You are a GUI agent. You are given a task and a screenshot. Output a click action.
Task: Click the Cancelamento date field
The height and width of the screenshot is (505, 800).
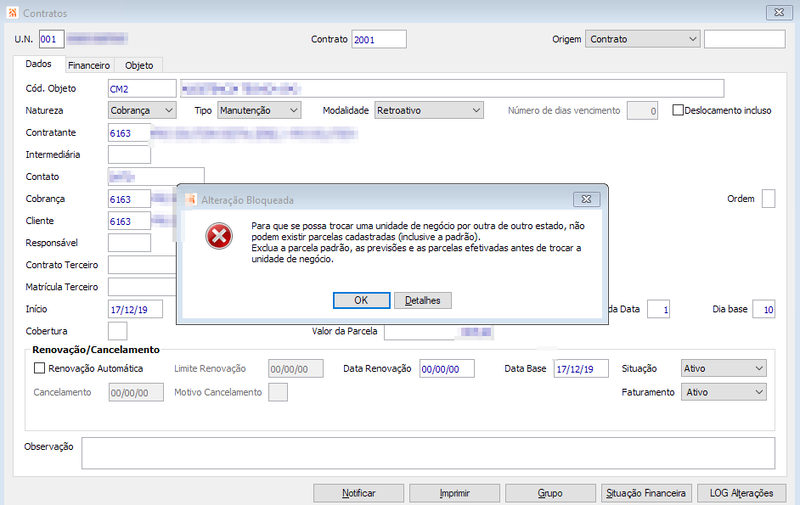[x=136, y=392]
